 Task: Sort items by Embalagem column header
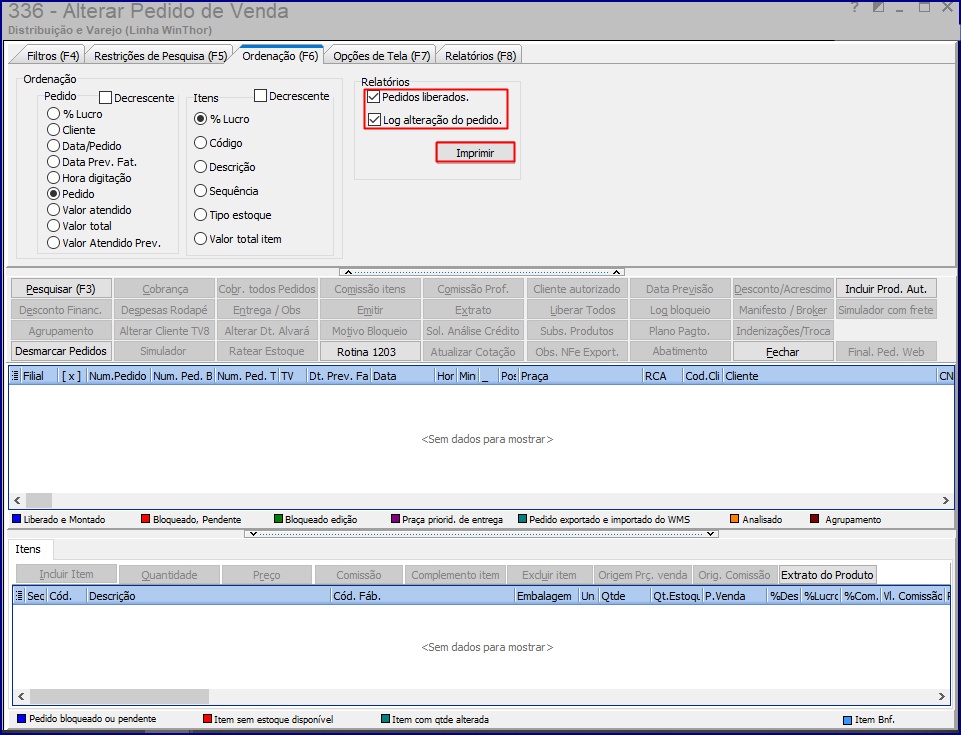(546, 596)
